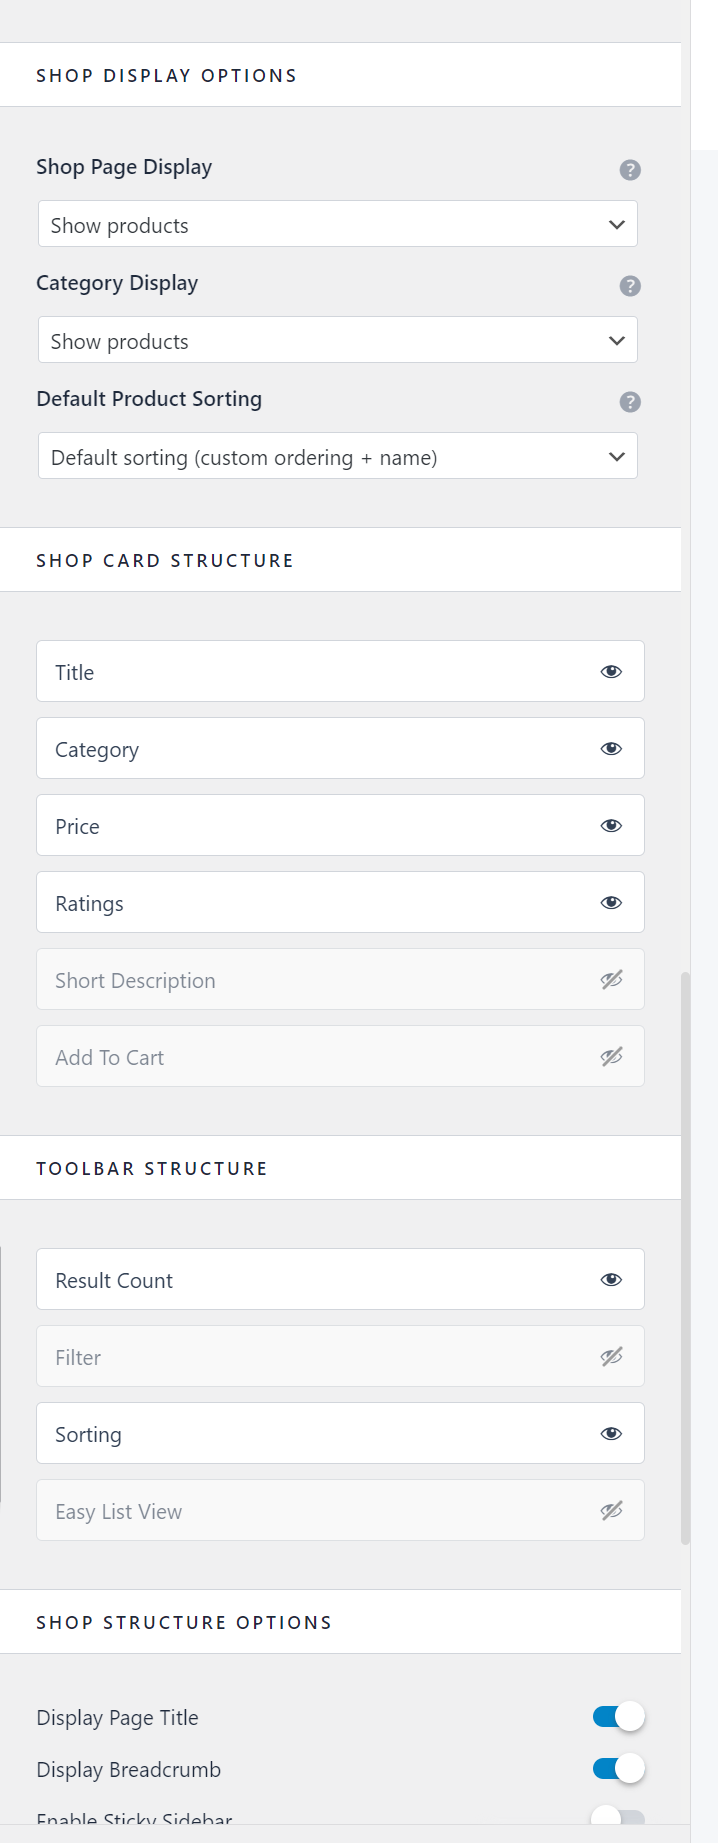
Task: Hide the Sorting toolbar item
Action: [x=611, y=1434]
